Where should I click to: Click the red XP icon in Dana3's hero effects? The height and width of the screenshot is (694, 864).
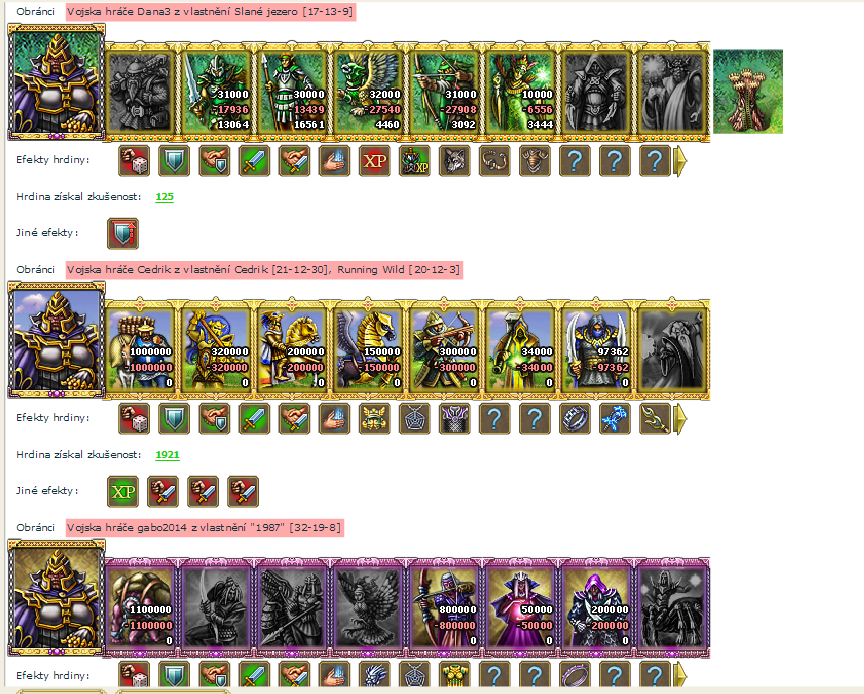(x=375, y=161)
